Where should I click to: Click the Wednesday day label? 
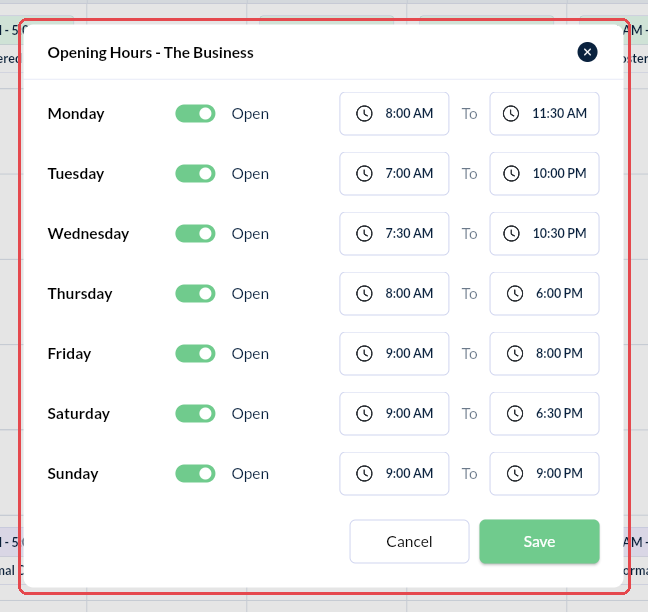pos(88,234)
